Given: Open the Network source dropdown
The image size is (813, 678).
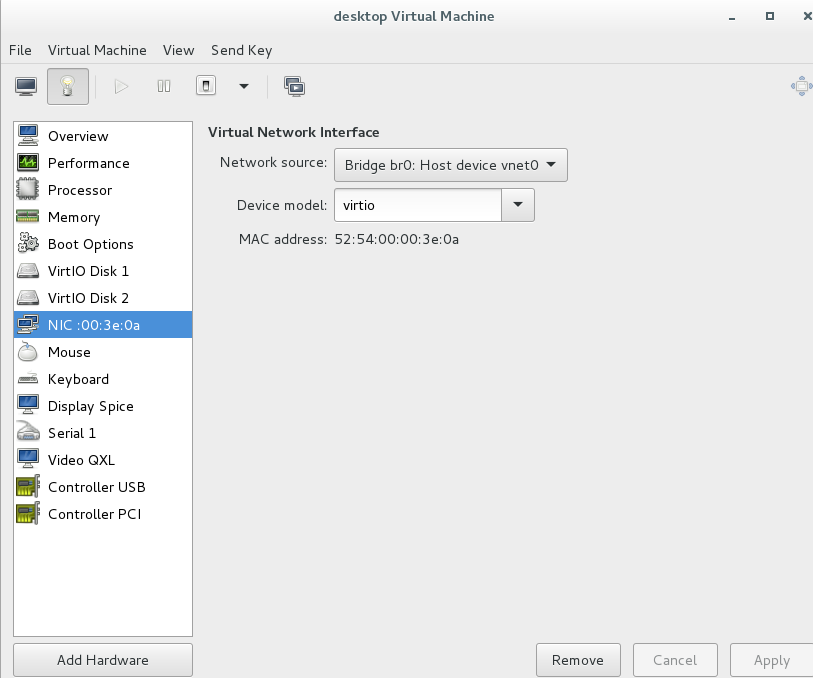Looking at the screenshot, I should tap(451, 165).
